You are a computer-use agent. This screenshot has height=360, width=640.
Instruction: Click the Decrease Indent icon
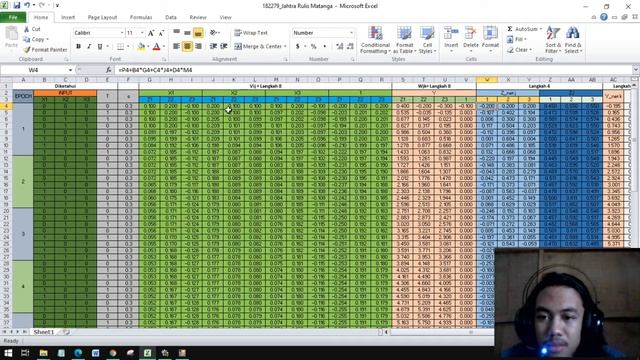pos(213,47)
